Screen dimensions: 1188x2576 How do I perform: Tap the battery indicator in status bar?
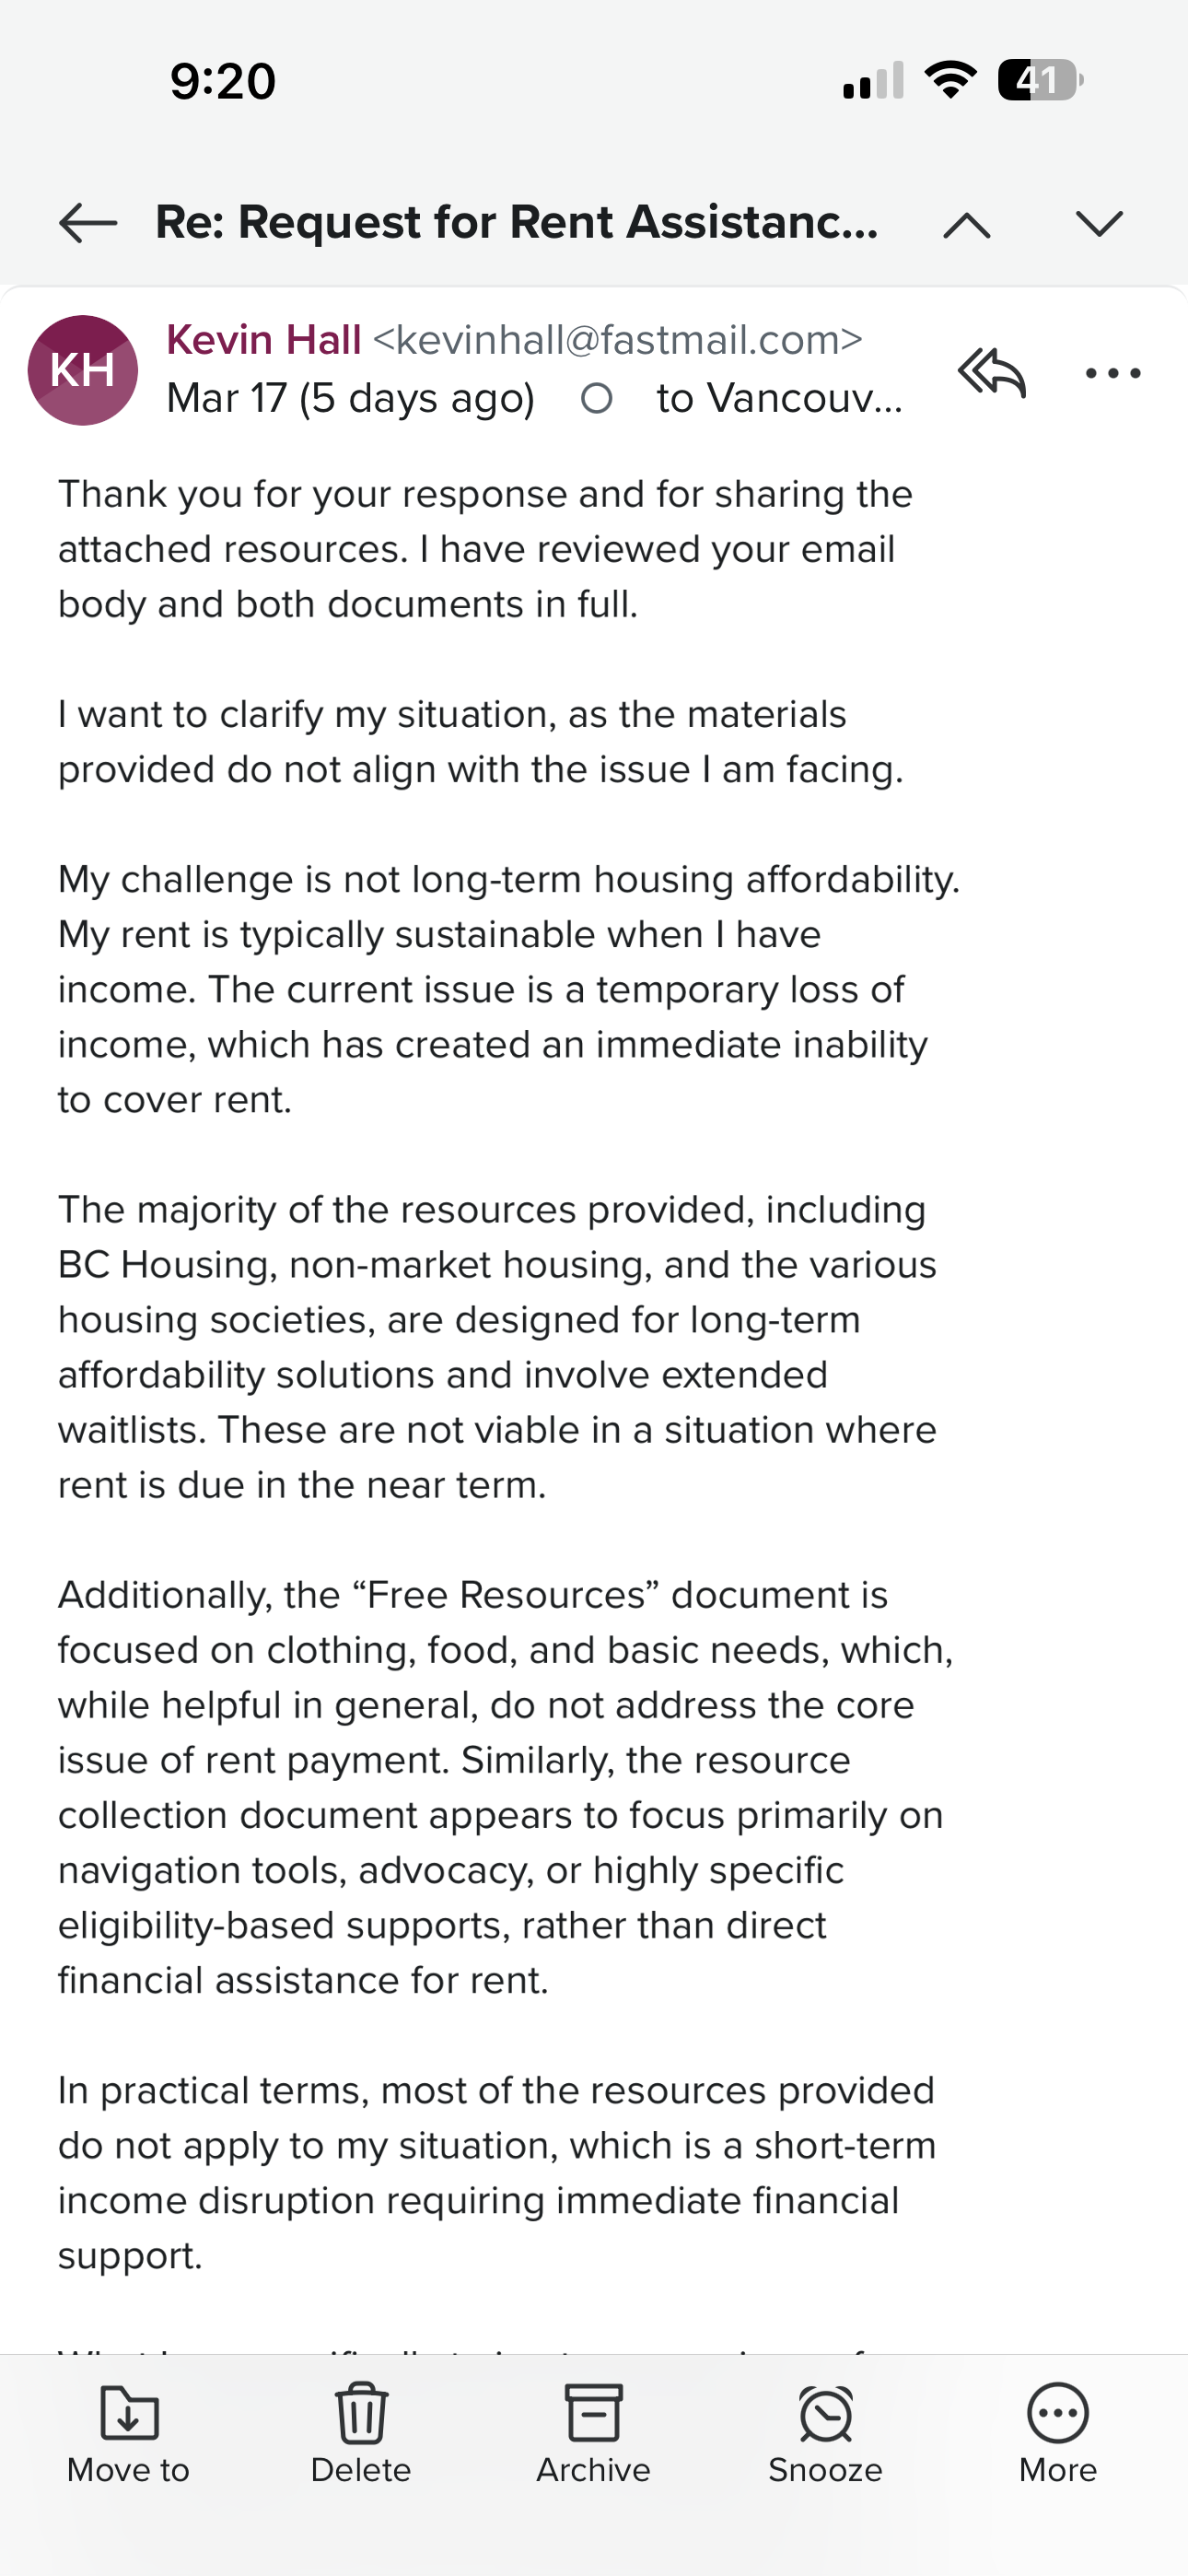pyautogui.click(x=1040, y=80)
